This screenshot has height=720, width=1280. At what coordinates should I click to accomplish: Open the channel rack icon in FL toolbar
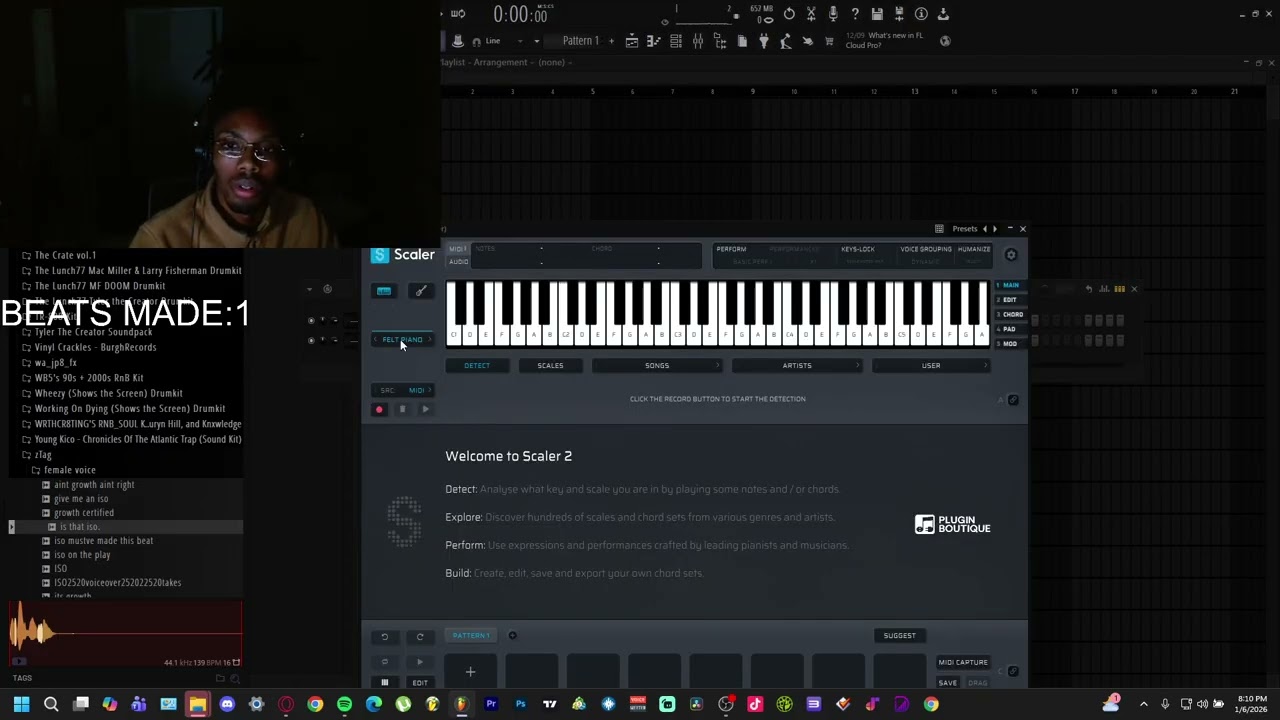tap(676, 41)
